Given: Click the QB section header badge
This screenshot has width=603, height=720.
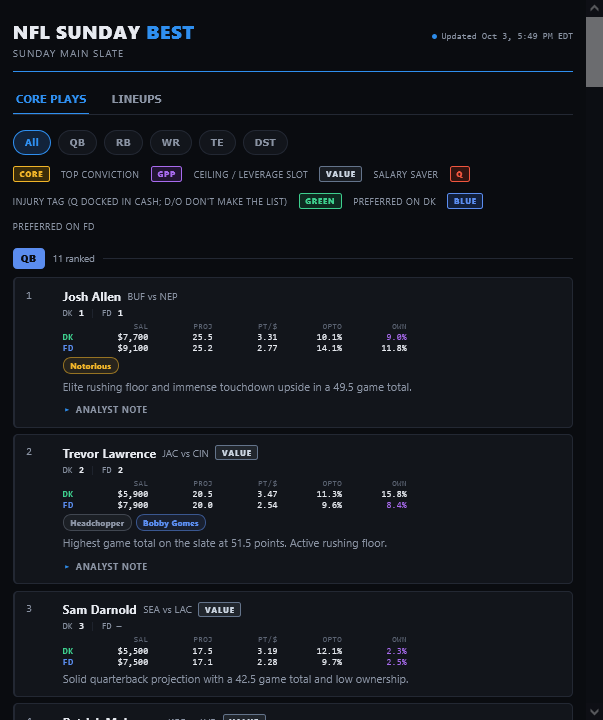Looking at the screenshot, I should 29,259.
